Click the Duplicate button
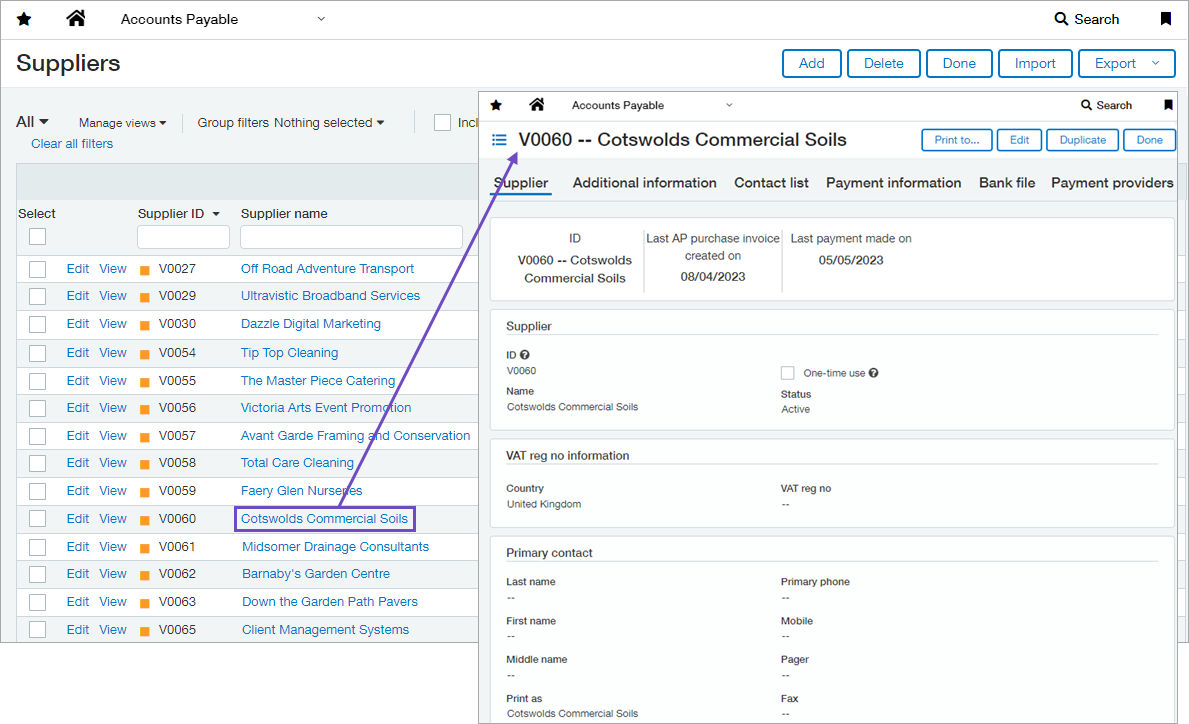 coord(1082,140)
